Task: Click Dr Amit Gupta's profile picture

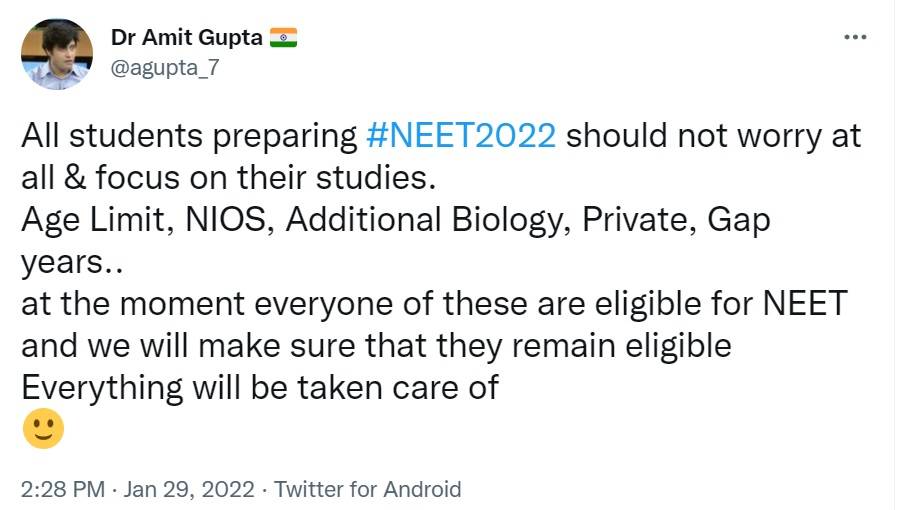Action: pos(57,55)
